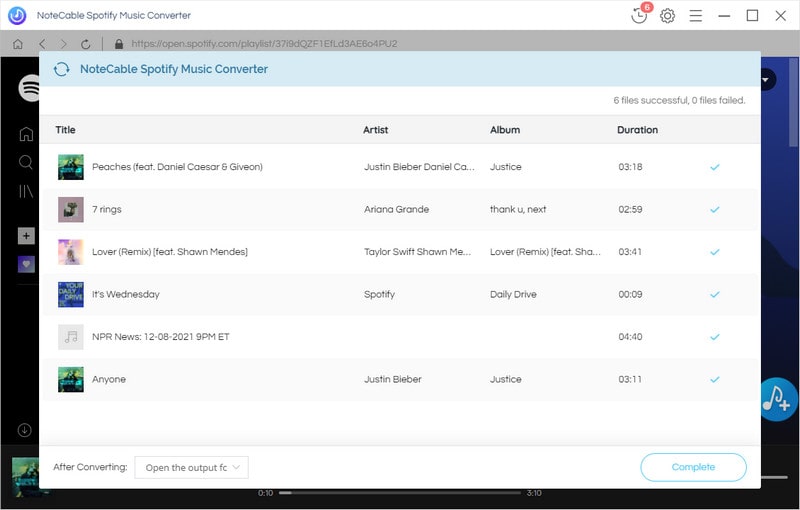Image resolution: width=800 pixels, height=510 pixels.
Task: Click the lock icon beside the URL
Action: (x=119, y=44)
